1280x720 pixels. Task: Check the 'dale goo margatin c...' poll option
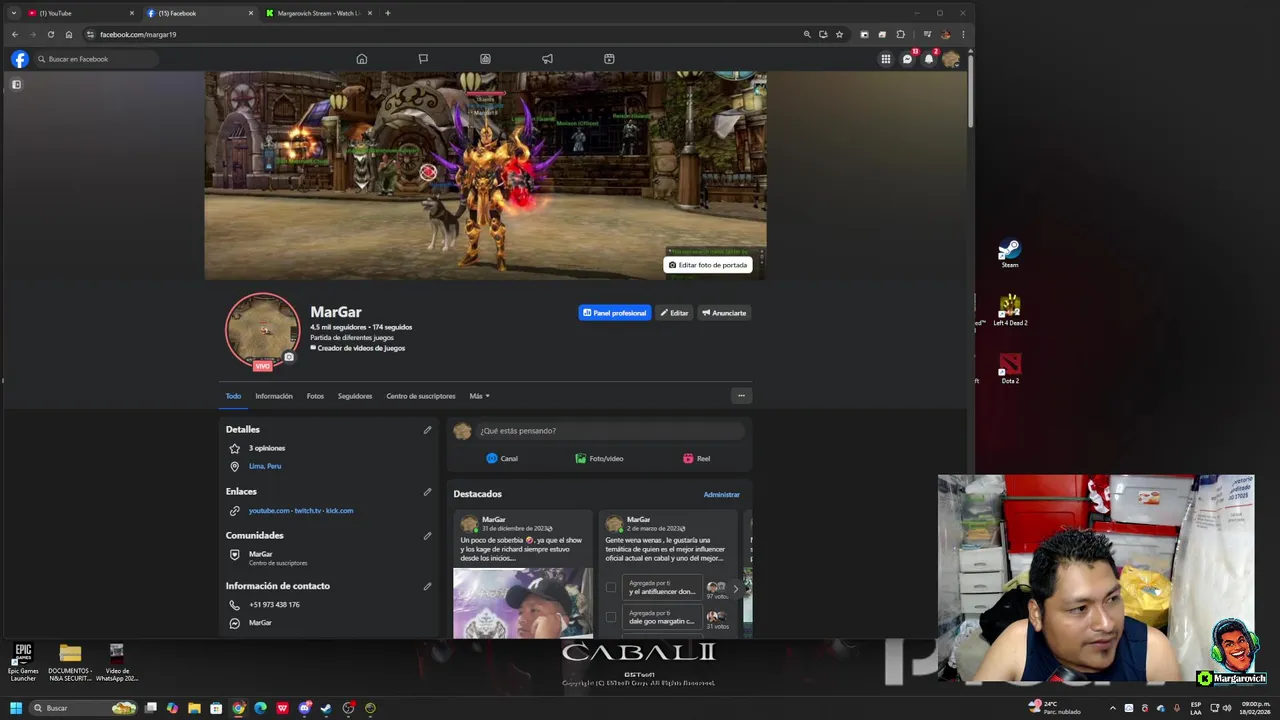611,617
